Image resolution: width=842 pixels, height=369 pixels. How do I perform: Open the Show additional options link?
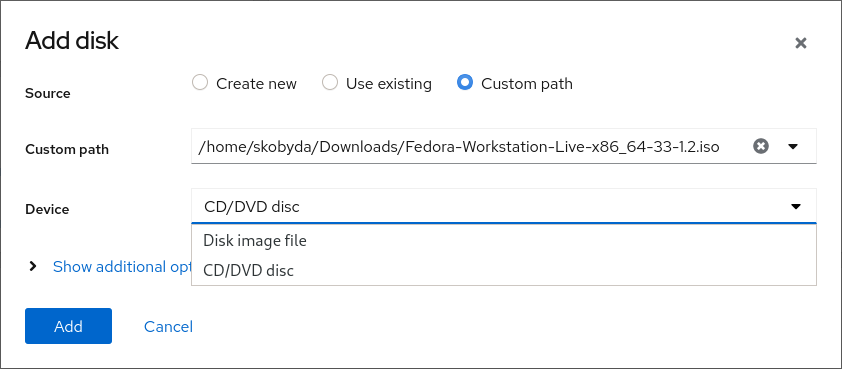[122, 266]
